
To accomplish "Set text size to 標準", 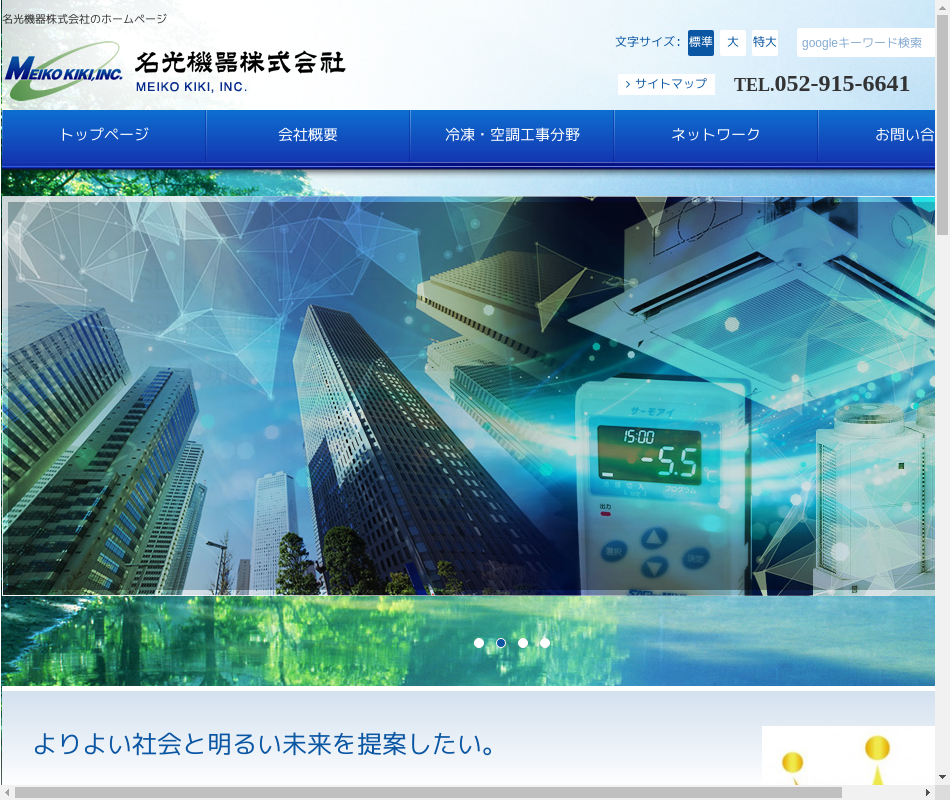I will click(701, 42).
